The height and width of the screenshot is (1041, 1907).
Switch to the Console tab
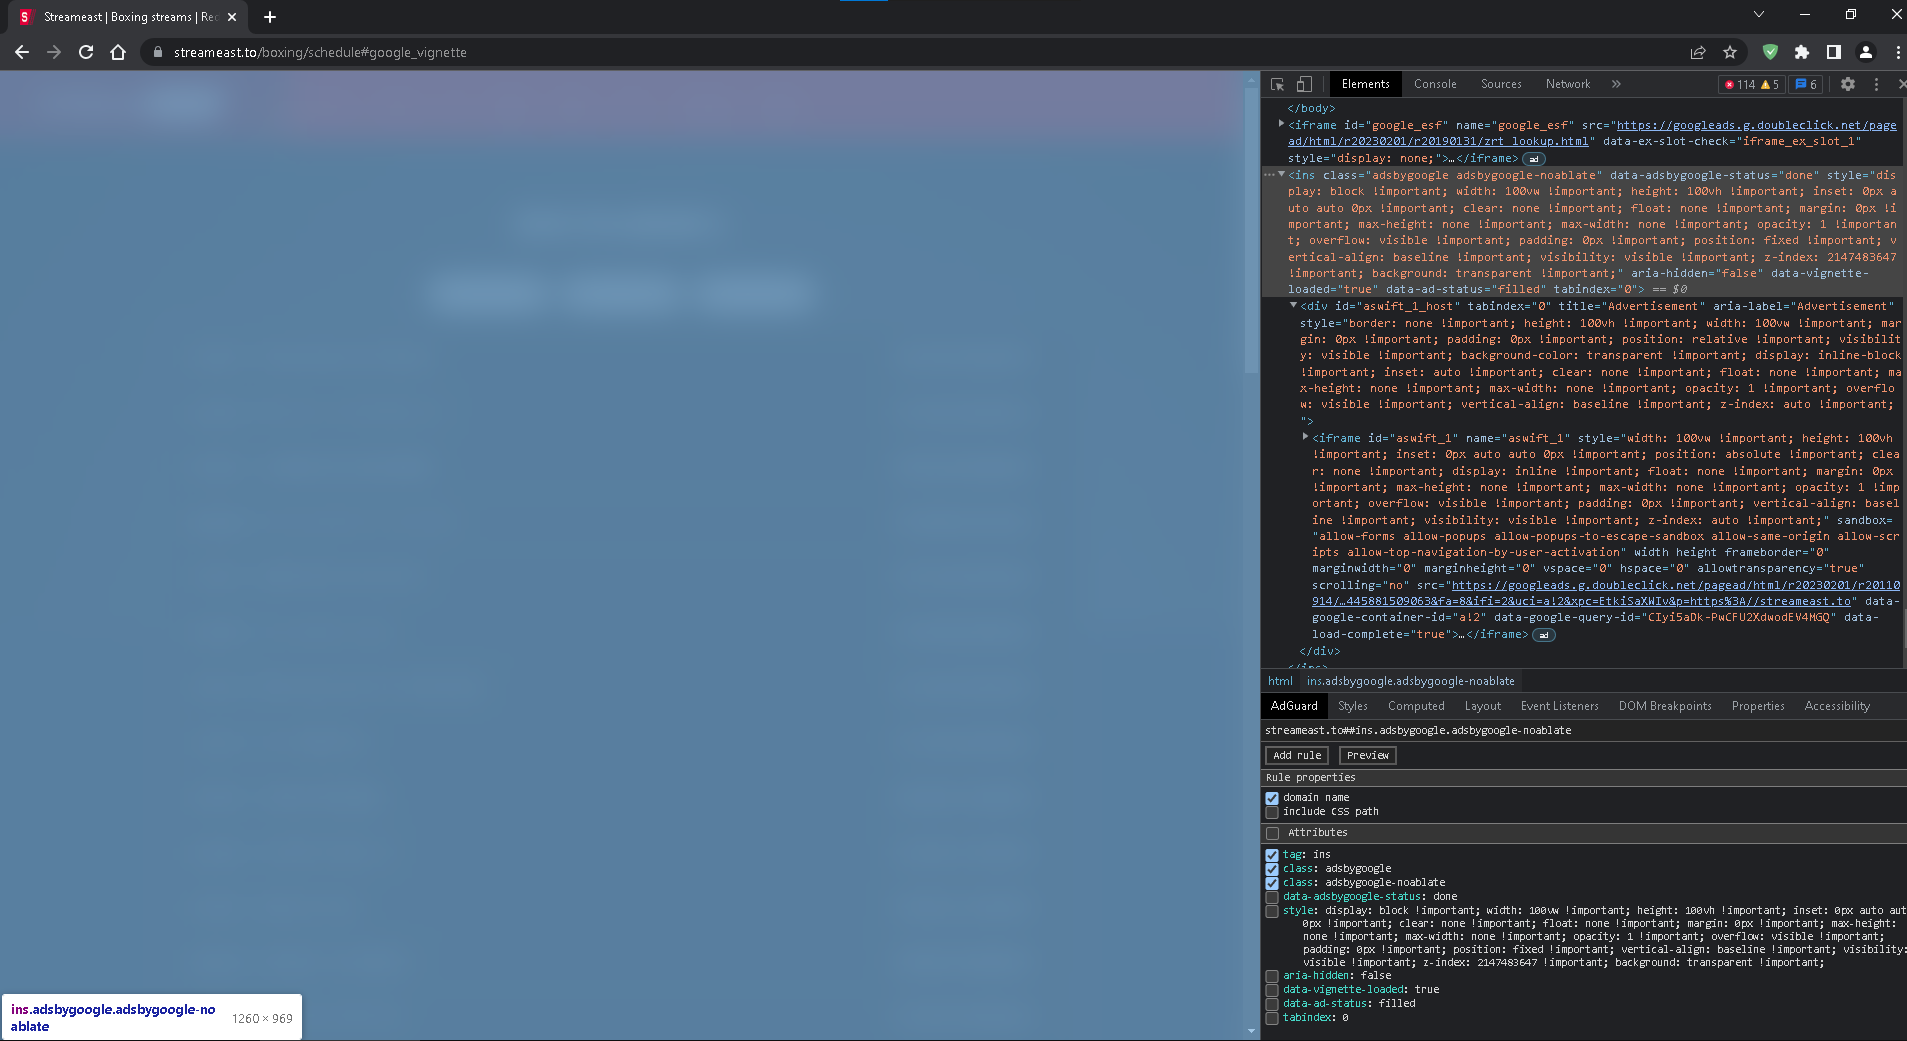tap(1435, 84)
